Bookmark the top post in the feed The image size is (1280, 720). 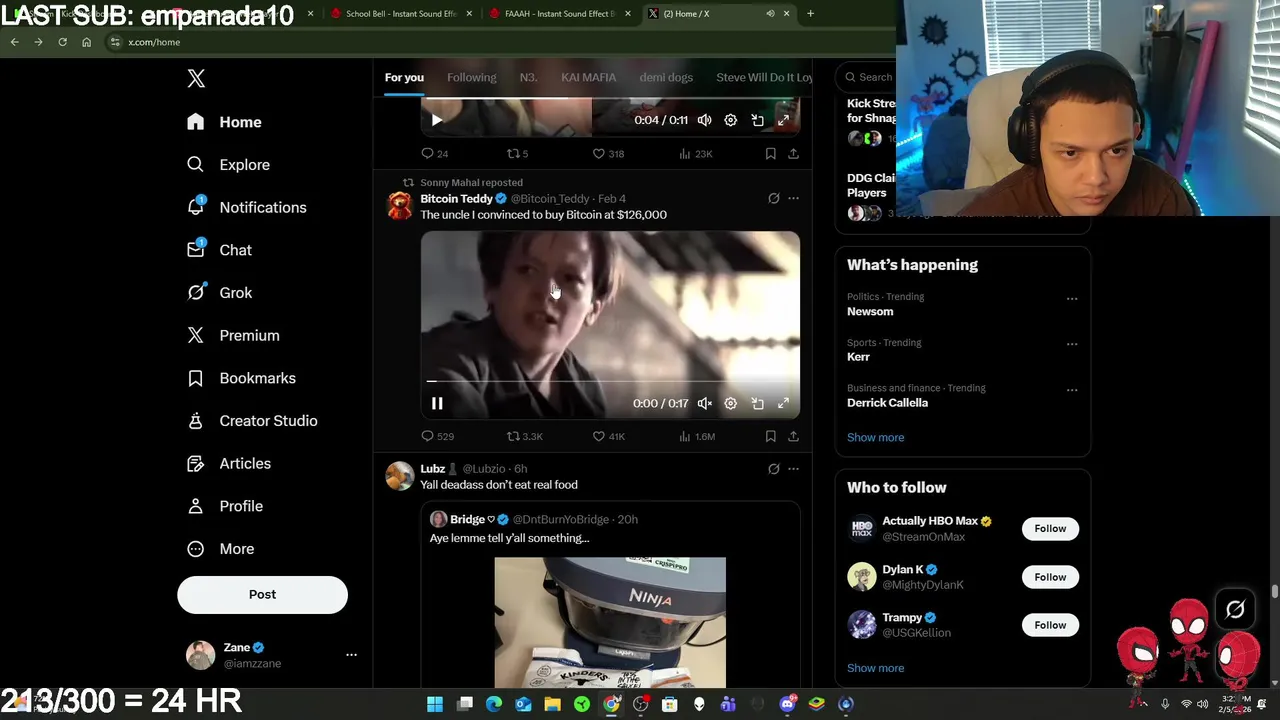[x=770, y=153]
